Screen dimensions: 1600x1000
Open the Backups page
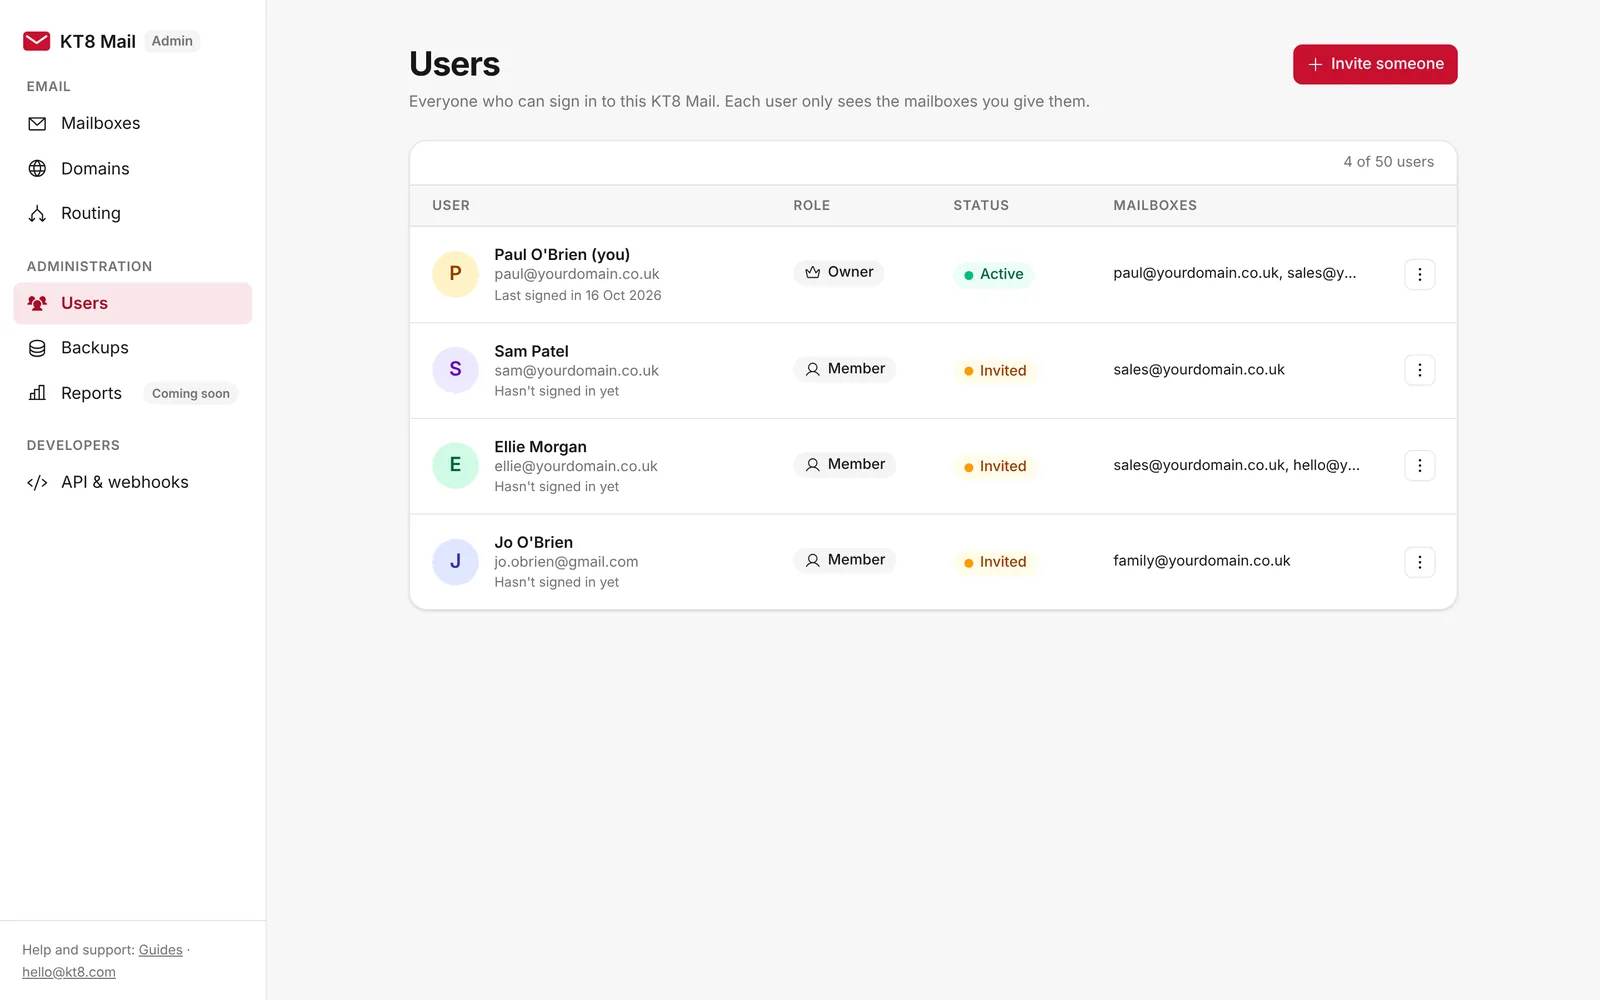tap(133, 348)
